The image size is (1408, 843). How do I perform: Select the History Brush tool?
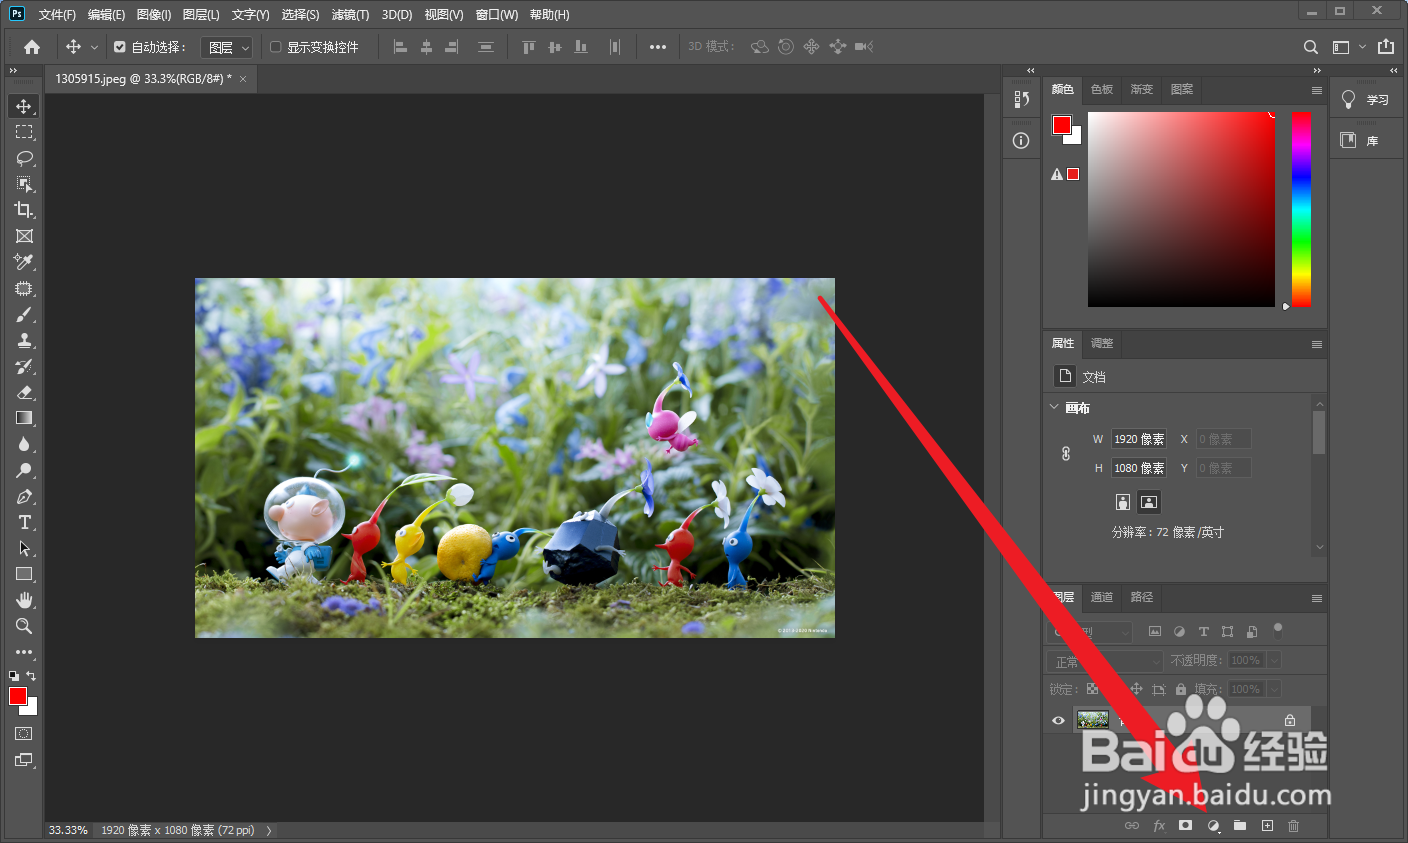pos(24,366)
